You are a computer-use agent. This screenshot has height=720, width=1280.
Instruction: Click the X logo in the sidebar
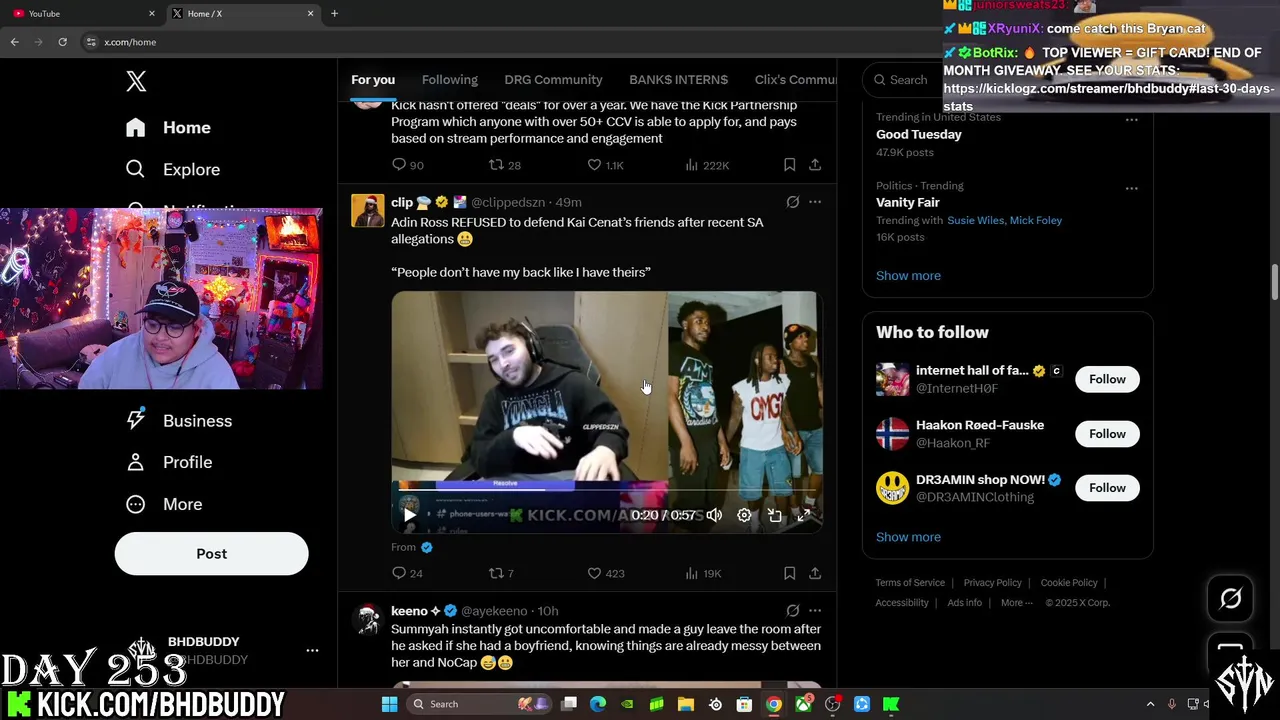[x=136, y=82]
